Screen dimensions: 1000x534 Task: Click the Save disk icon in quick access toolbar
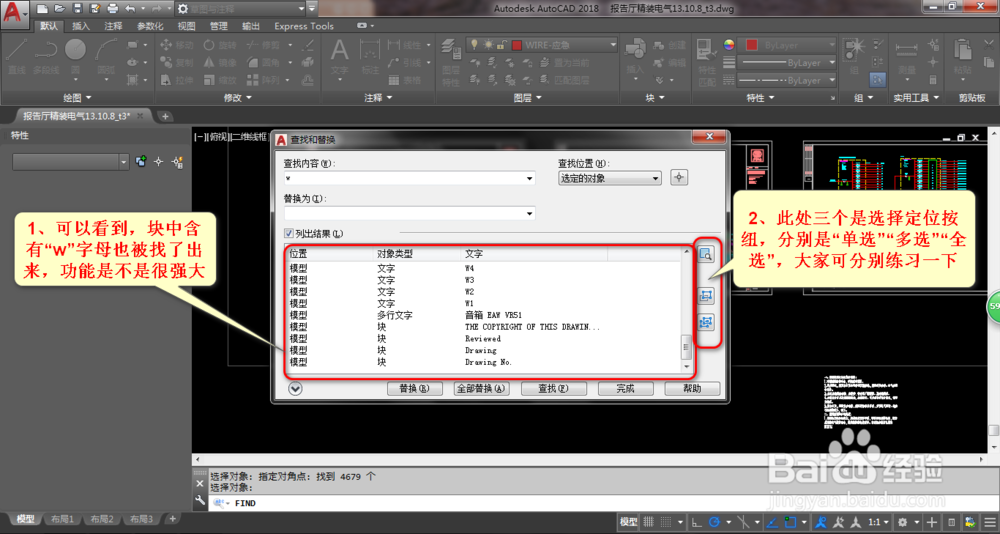pos(77,9)
